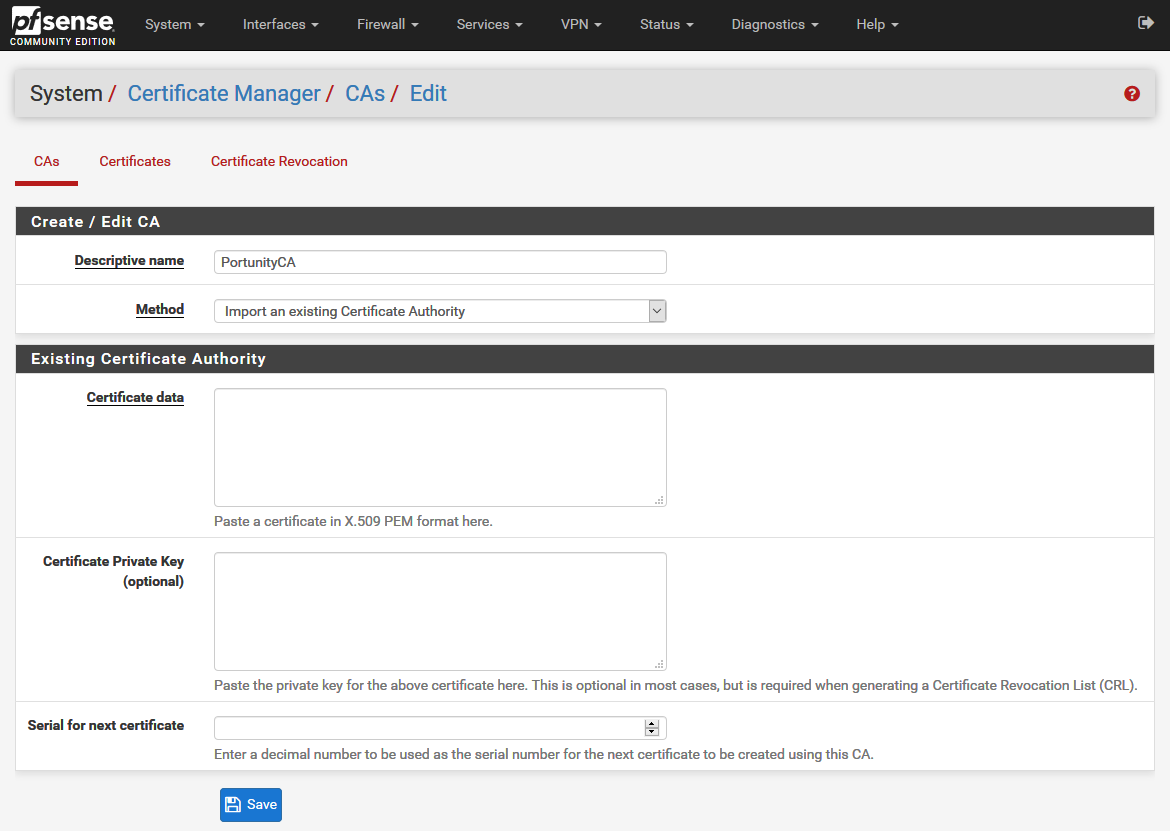The height and width of the screenshot is (831, 1170).
Task: Open the red help question mark icon
Action: click(x=1132, y=94)
